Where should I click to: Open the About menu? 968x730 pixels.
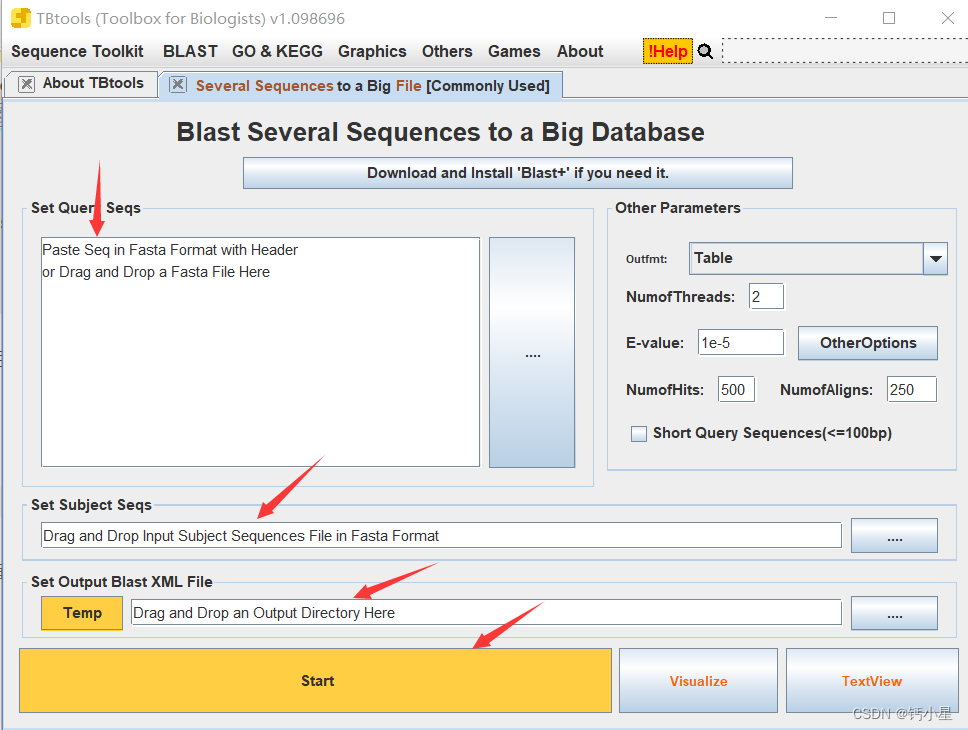pos(580,51)
